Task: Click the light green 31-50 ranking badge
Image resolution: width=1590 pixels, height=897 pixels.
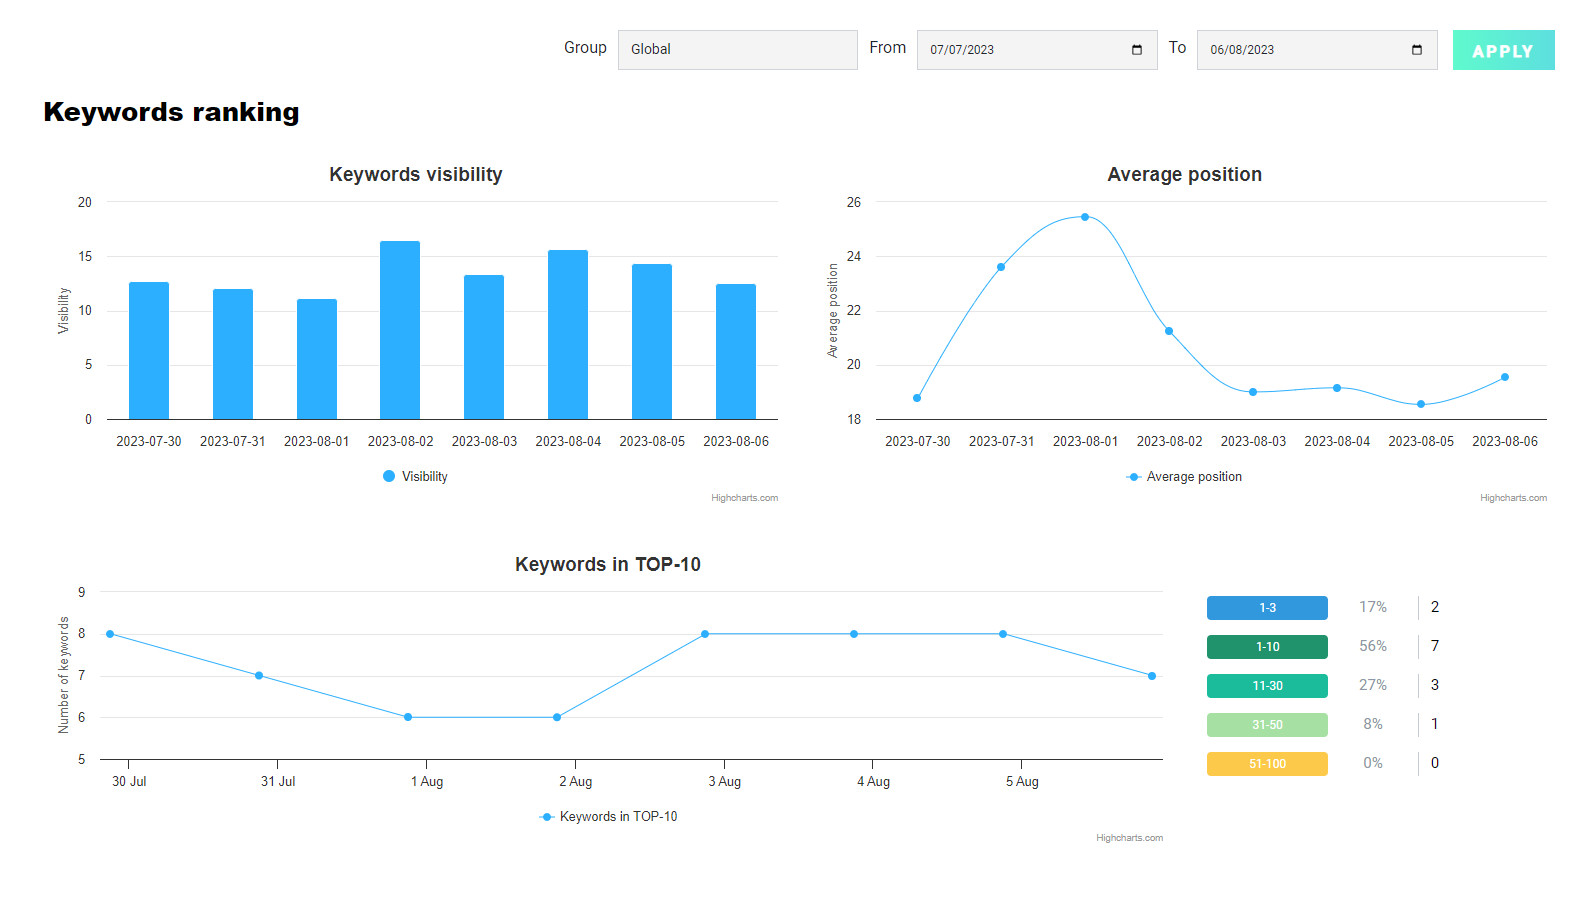Action: [1267, 725]
